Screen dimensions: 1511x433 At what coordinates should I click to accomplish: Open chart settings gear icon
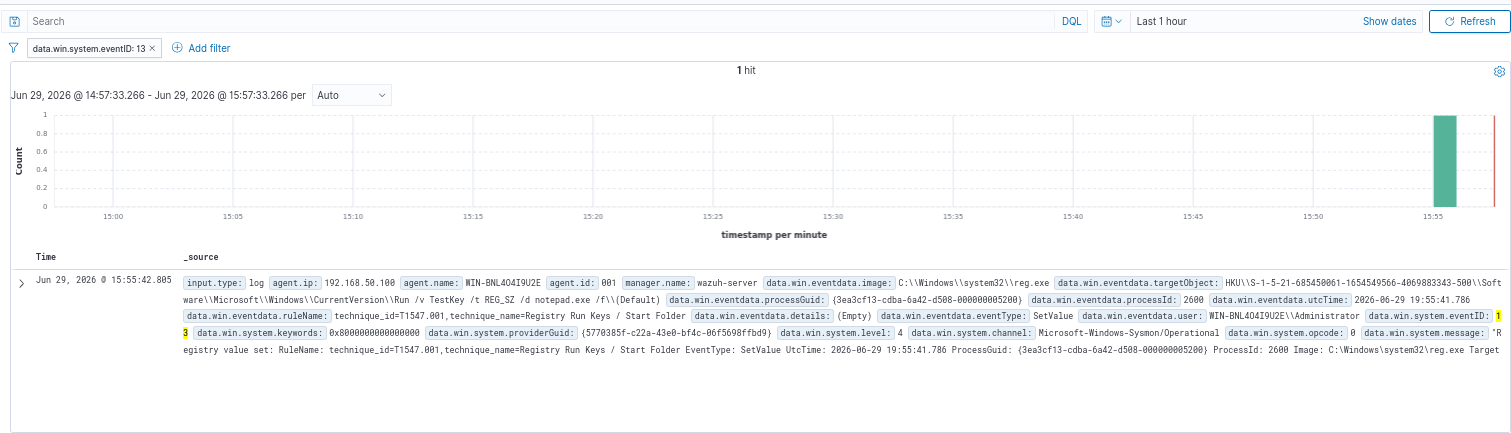tap(1499, 72)
